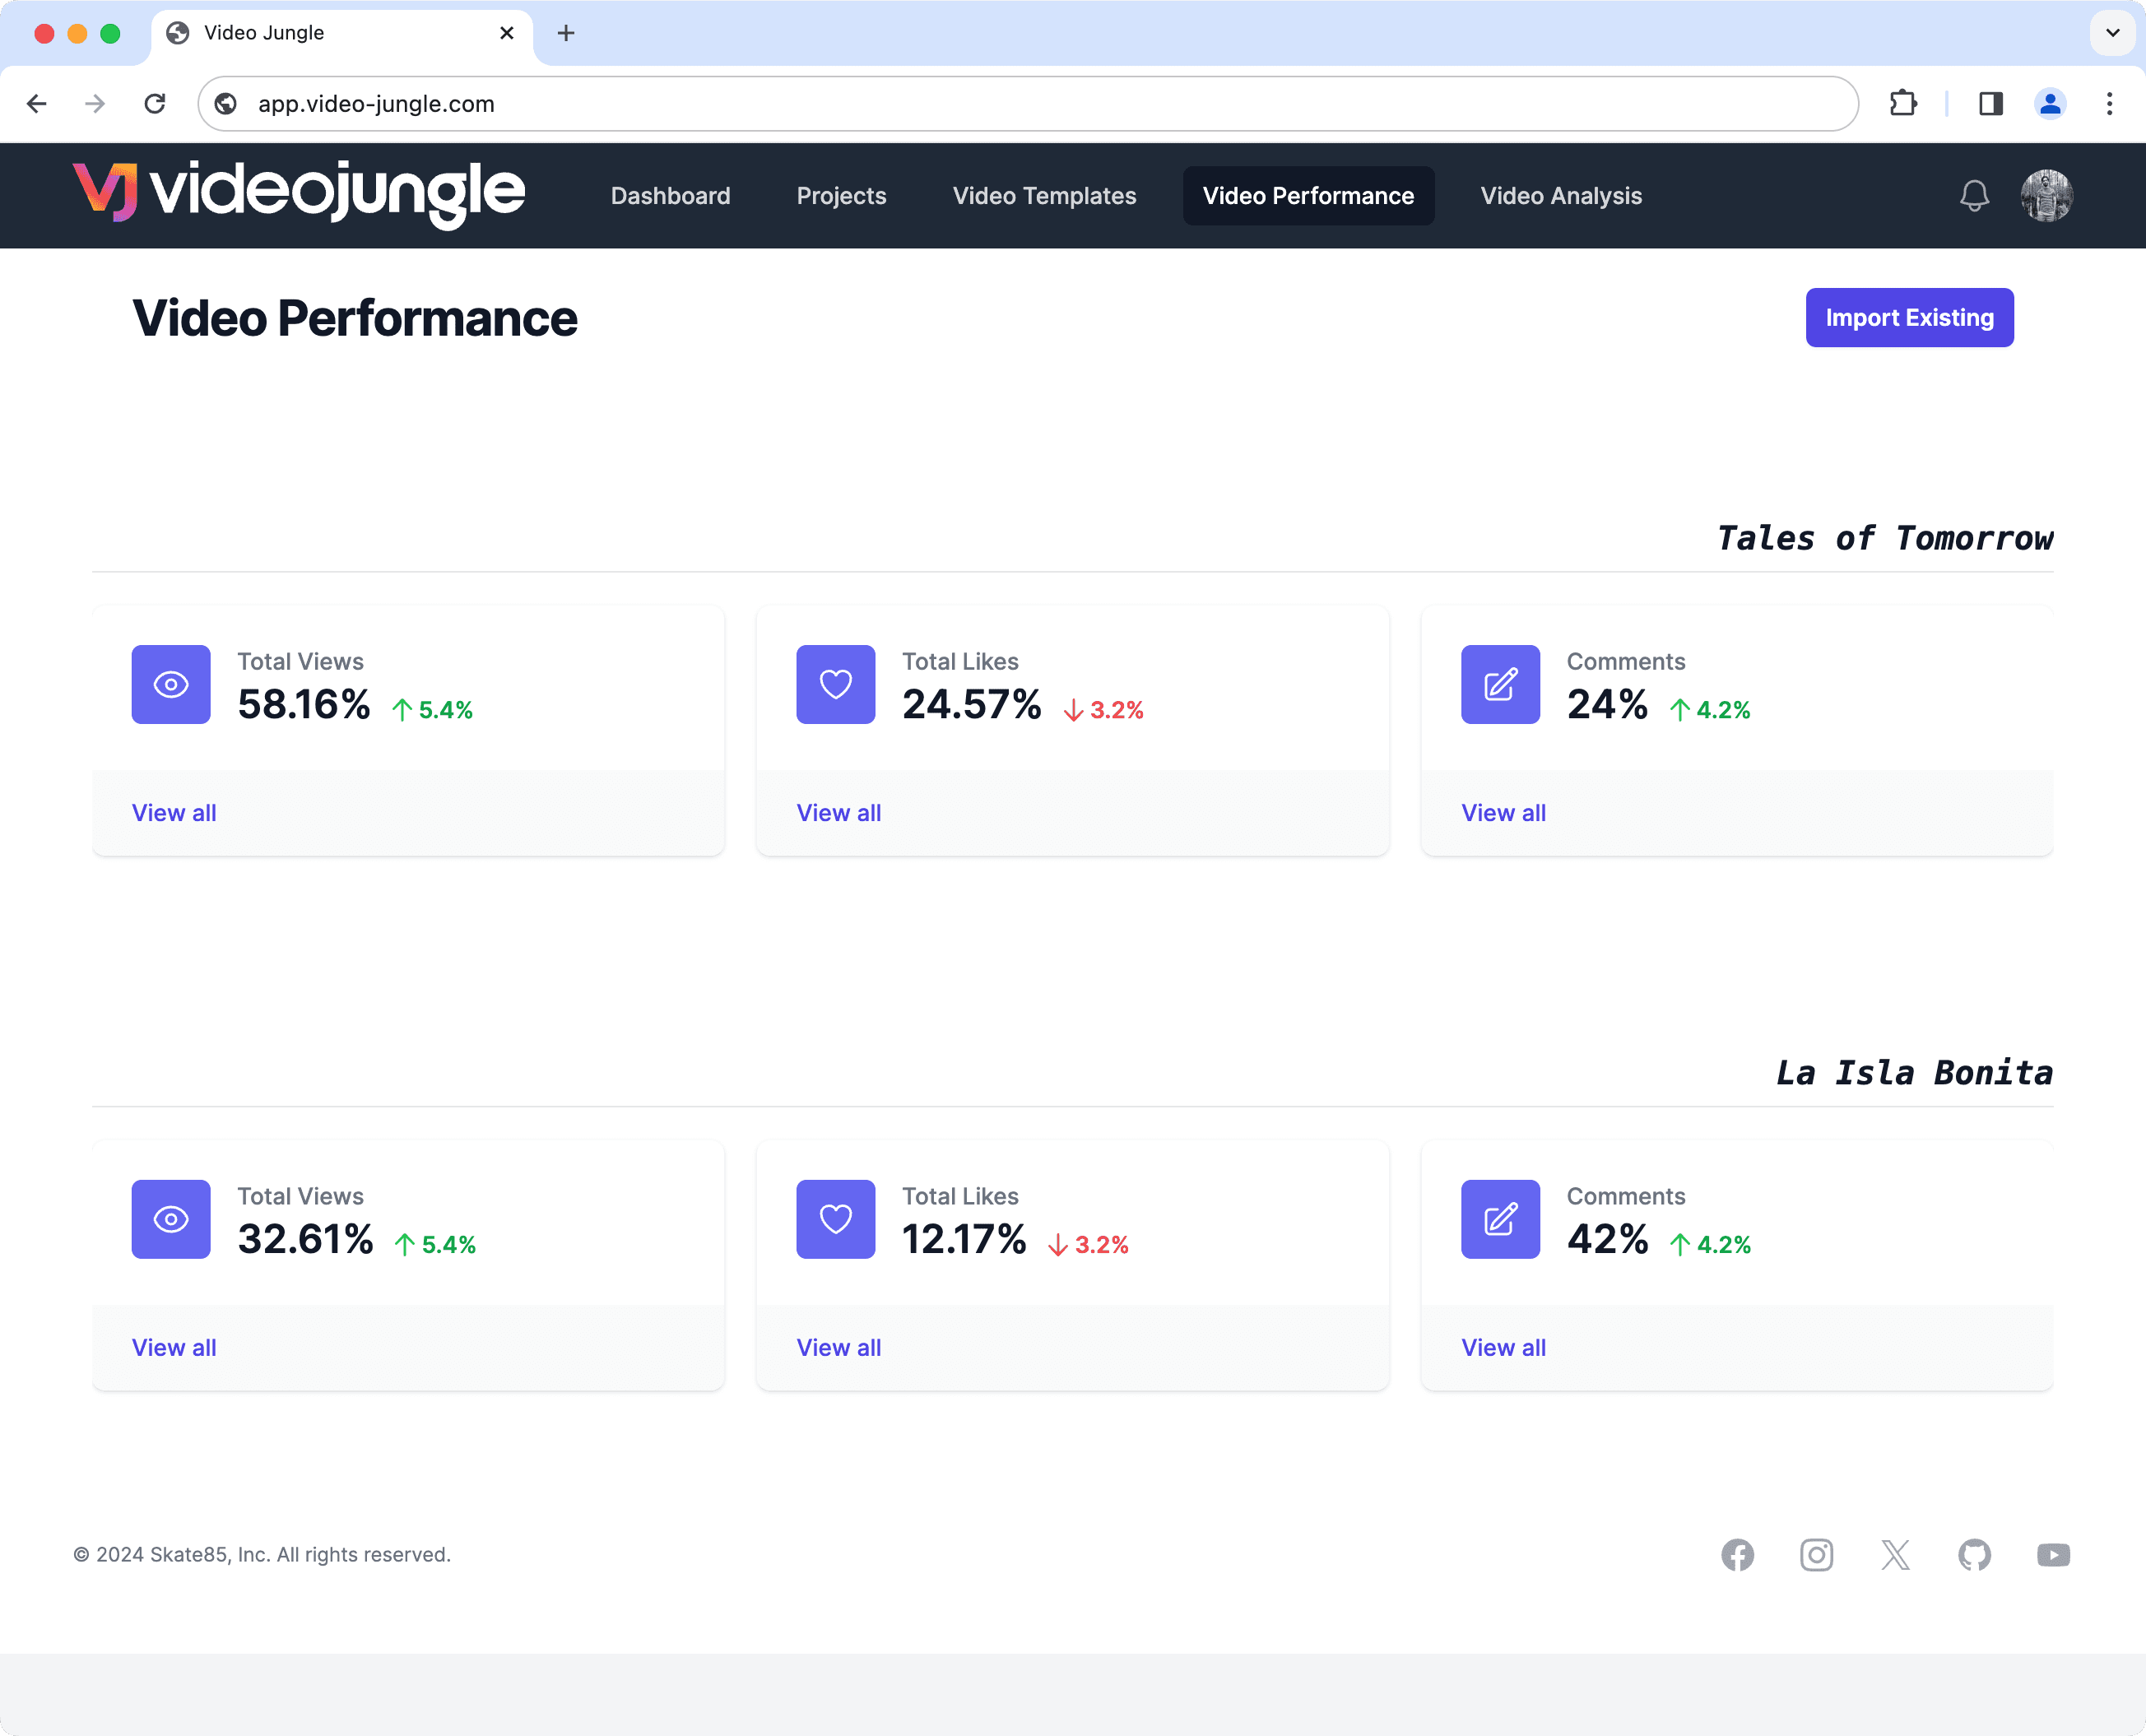The image size is (2146, 1736).
Task: Click the notification bell icon
Action: (x=1974, y=196)
